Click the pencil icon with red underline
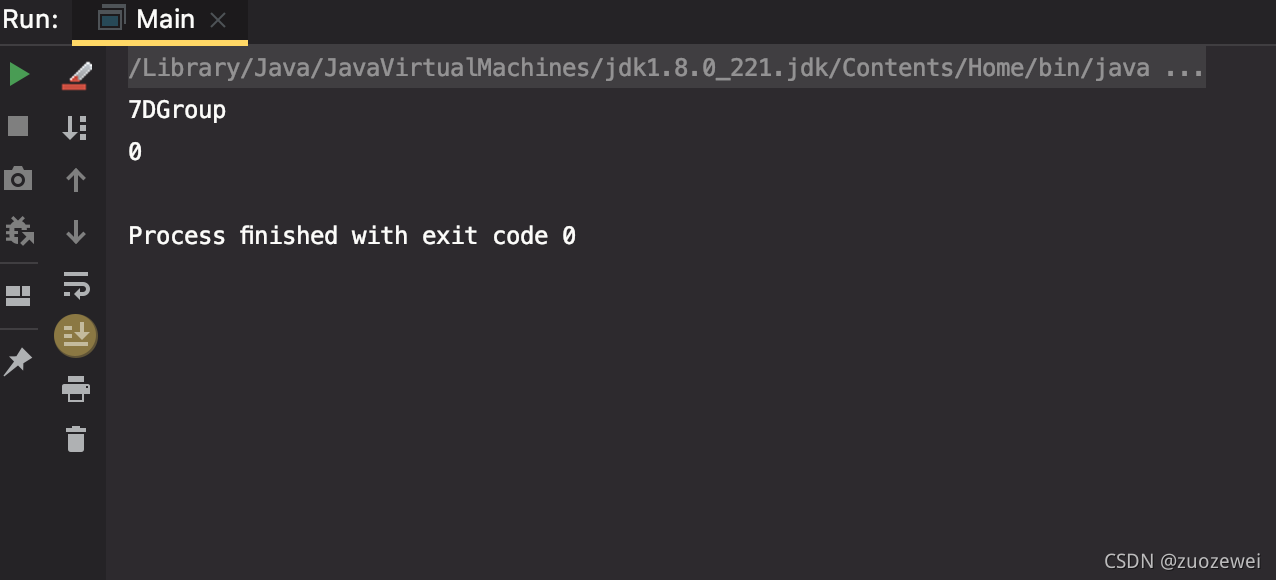 tap(76, 75)
